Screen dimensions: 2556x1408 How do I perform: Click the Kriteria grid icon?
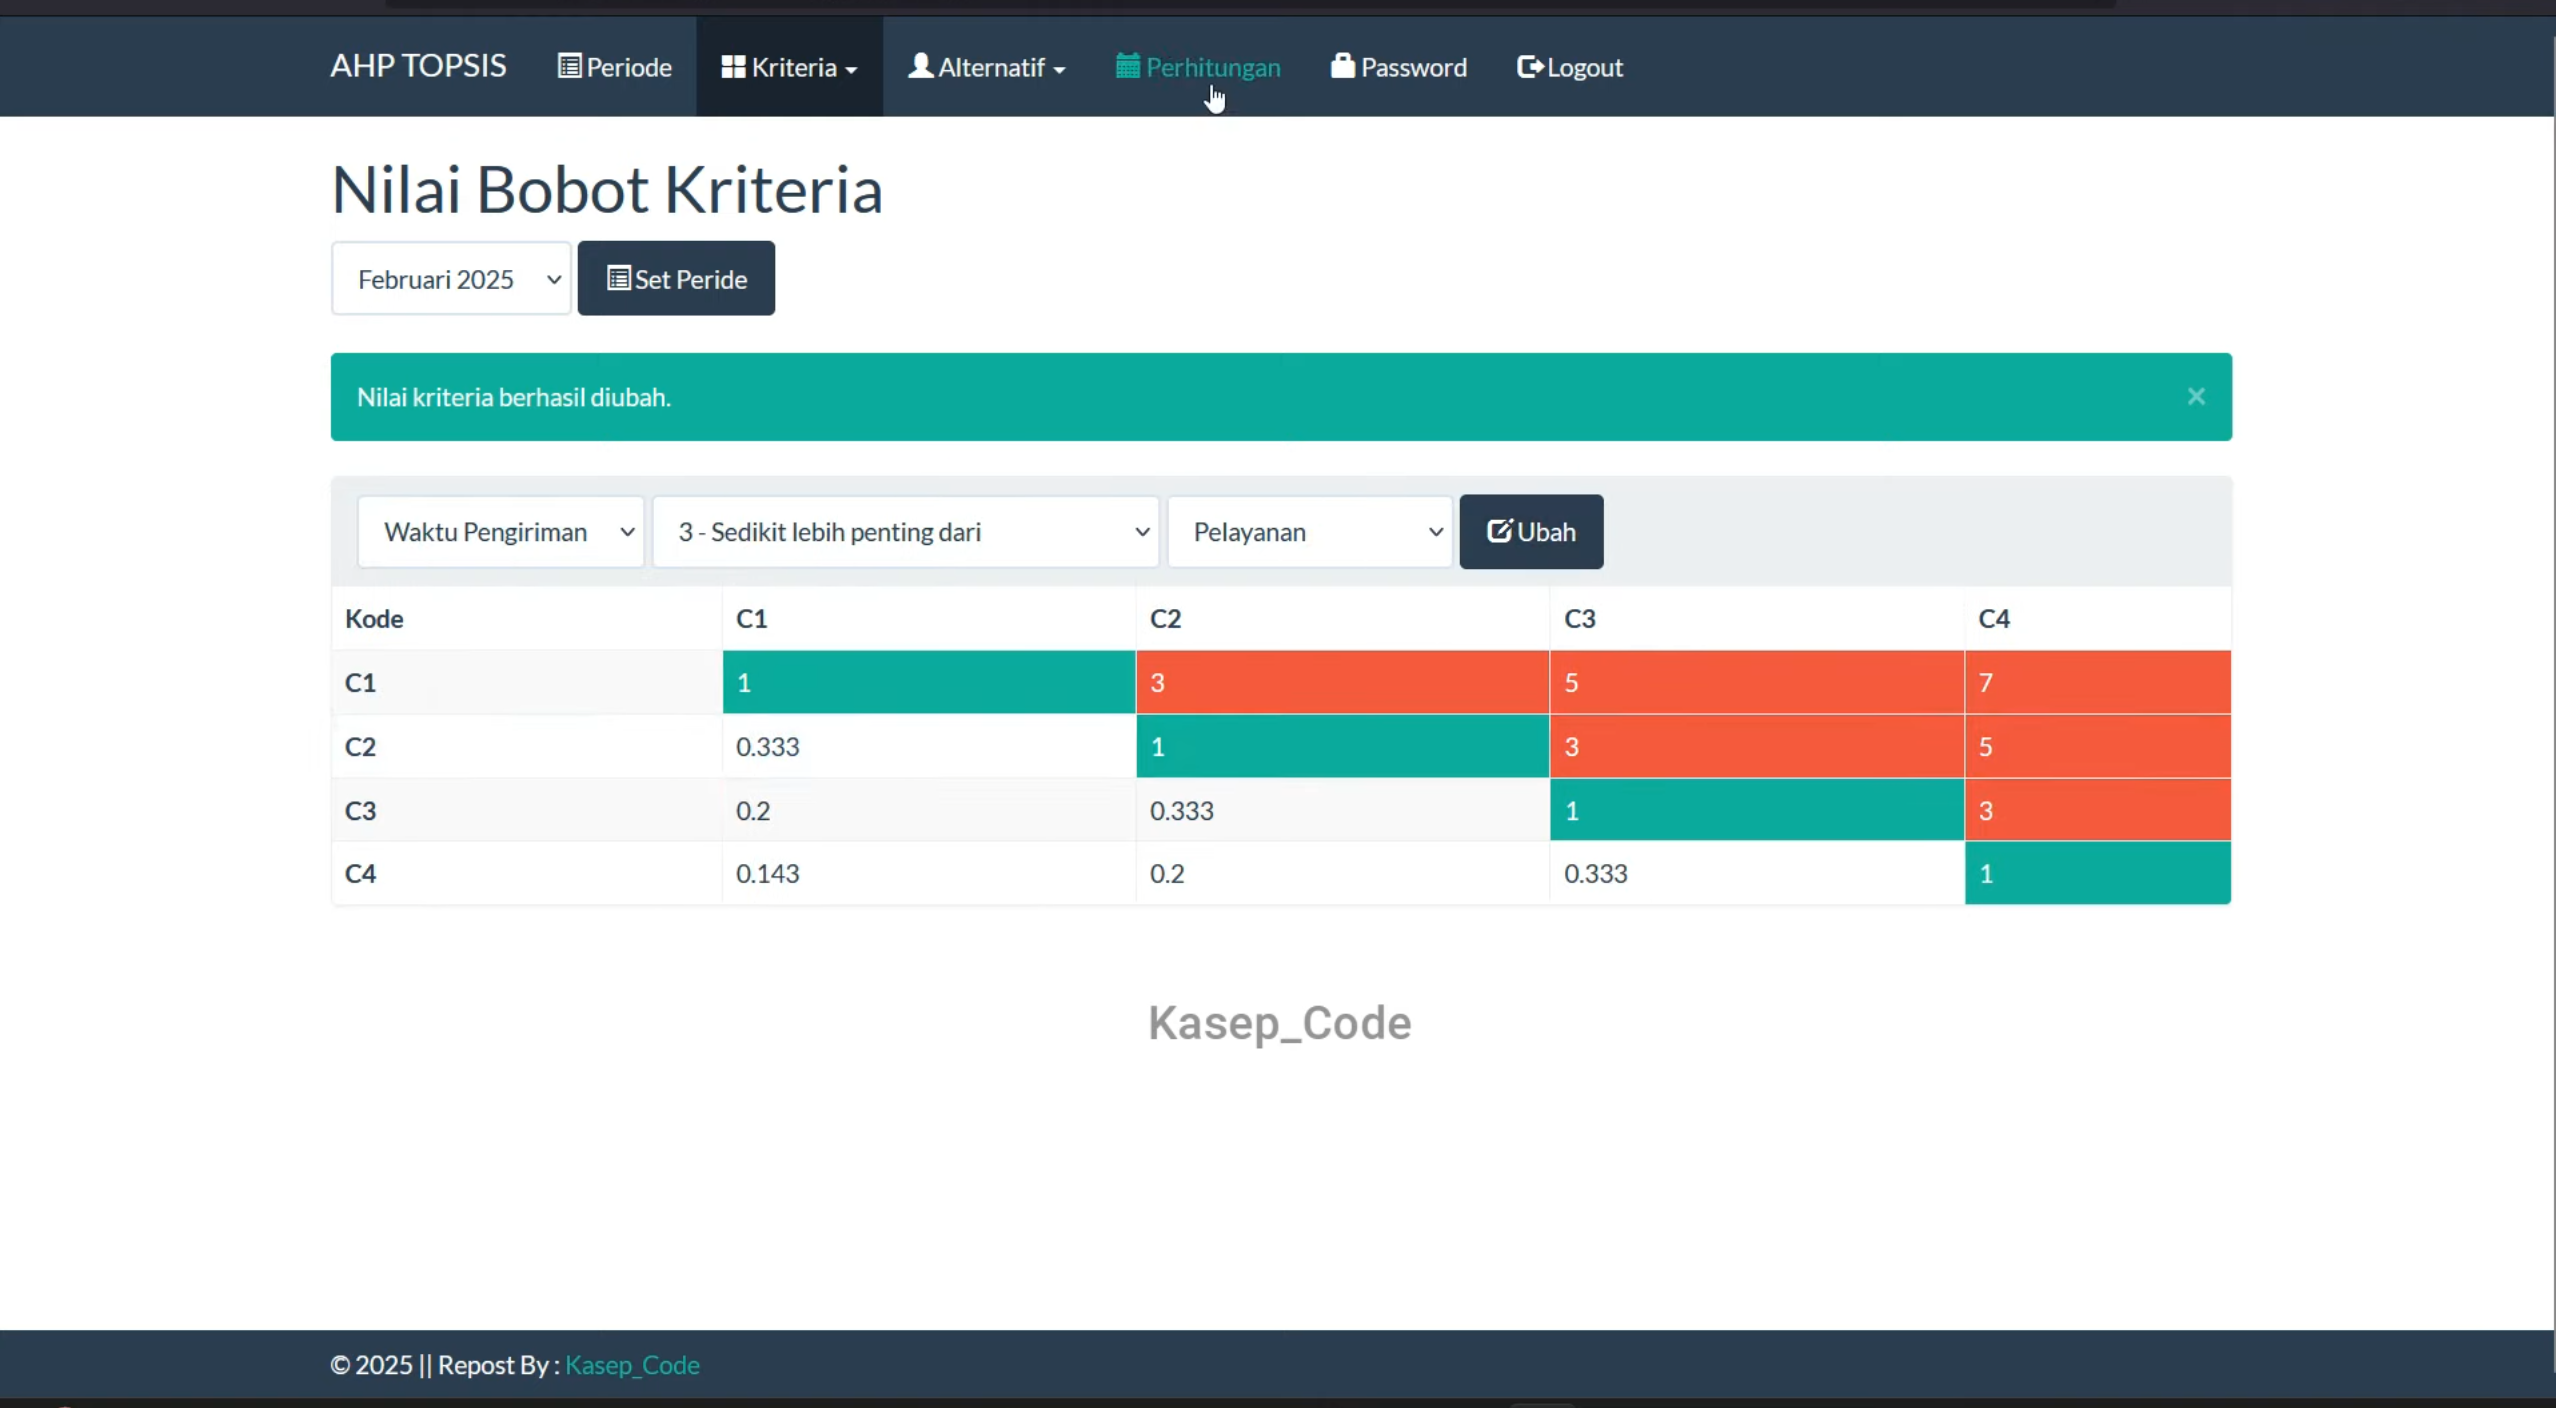tap(733, 66)
